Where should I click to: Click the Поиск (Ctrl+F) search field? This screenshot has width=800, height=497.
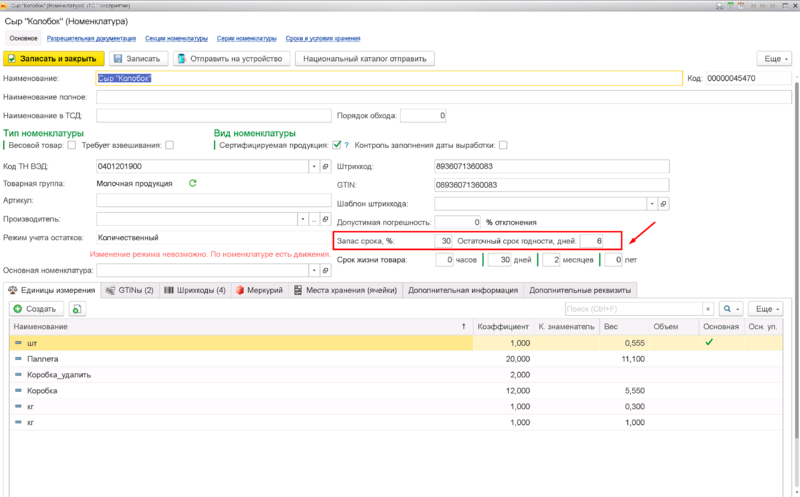[x=633, y=309]
